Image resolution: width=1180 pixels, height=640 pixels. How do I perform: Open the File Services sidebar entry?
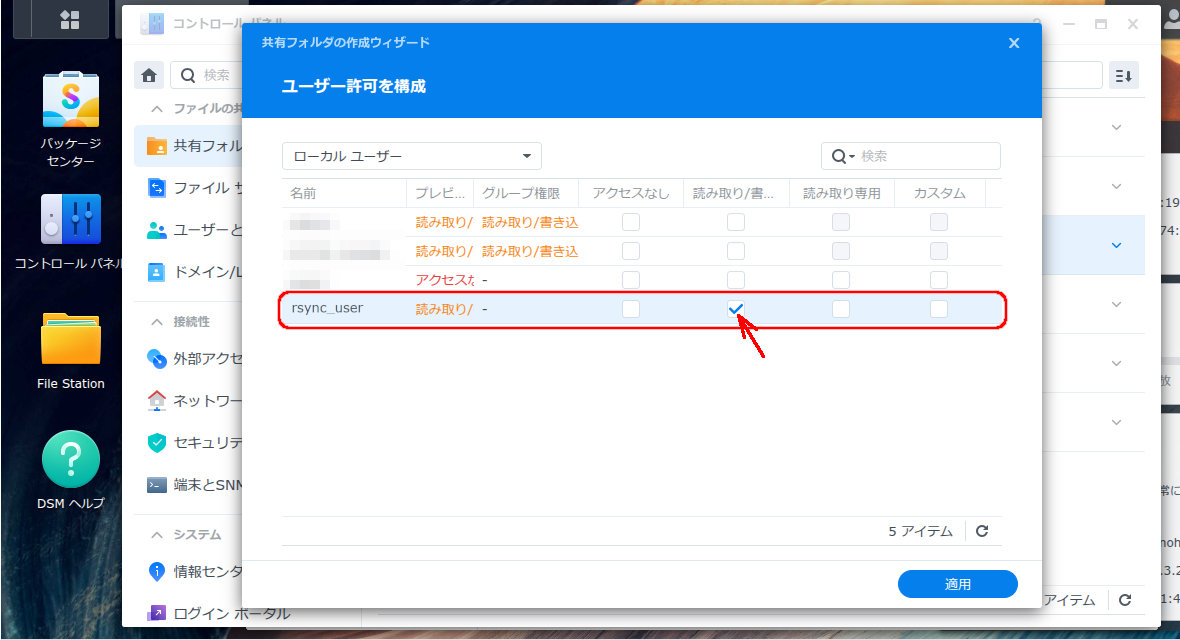tap(190, 187)
